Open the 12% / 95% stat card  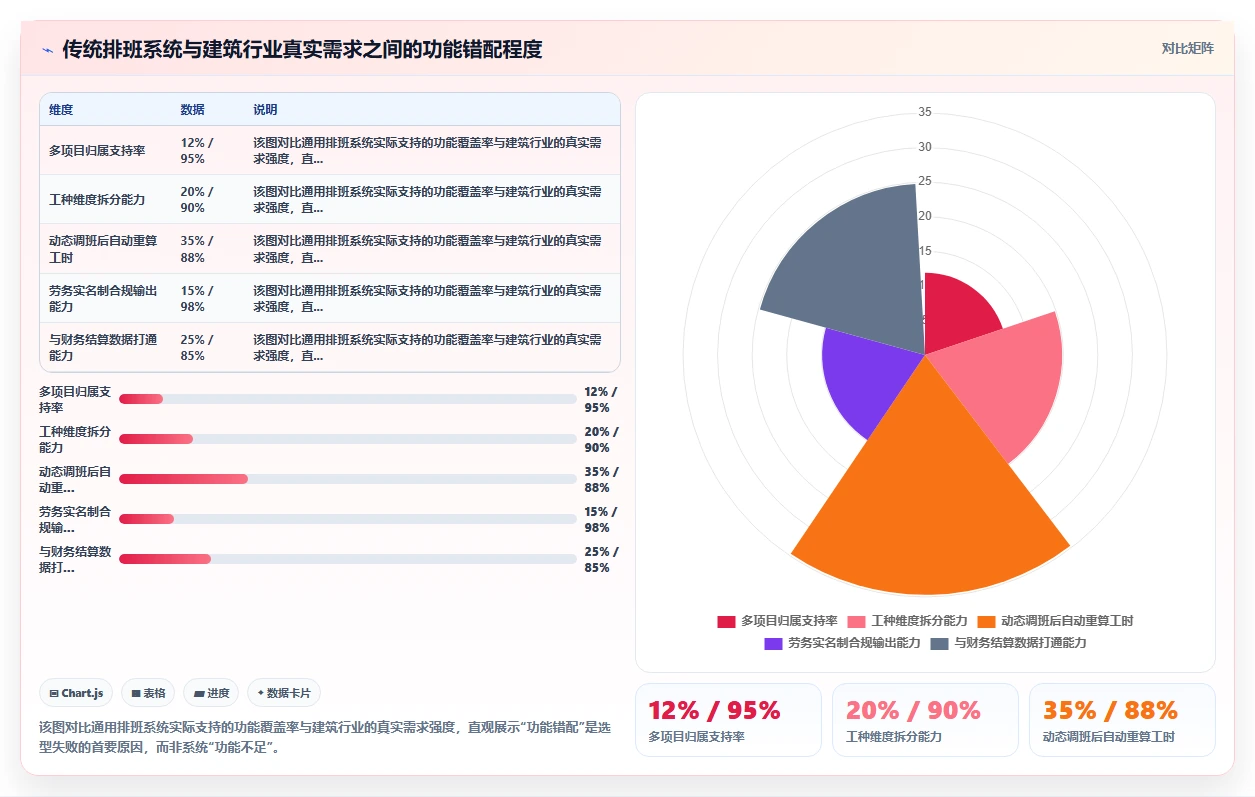[x=728, y=720]
